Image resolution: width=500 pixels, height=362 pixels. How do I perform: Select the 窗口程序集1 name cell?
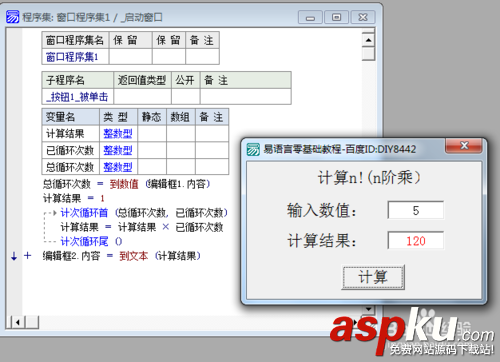click(x=75, y=57)
